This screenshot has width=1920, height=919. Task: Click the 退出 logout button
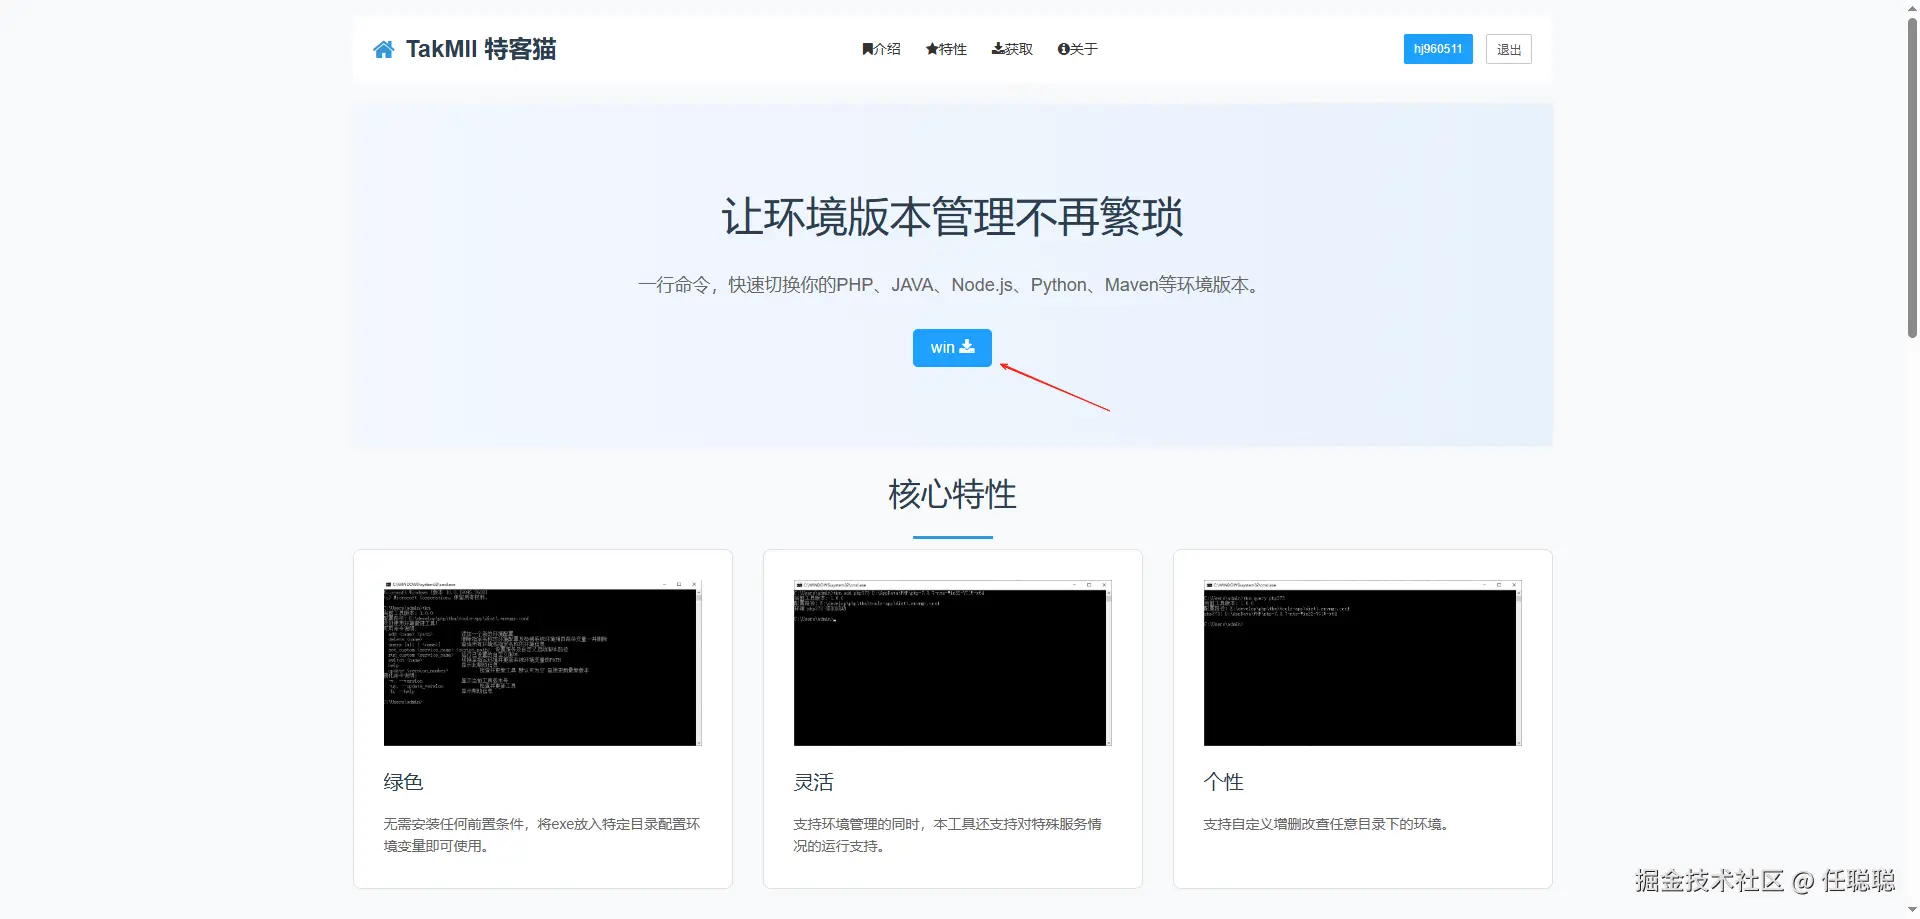pyautogui.click(x=1508, y=48)
